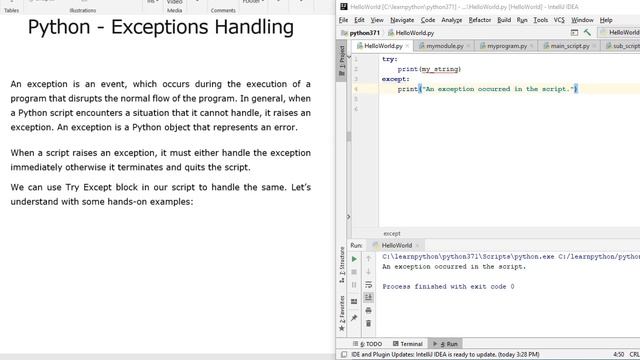The height and width of the screenshot is (360, 640).
Task: Open the Edit menu in IntelliJ
Action: click(359, 20)
